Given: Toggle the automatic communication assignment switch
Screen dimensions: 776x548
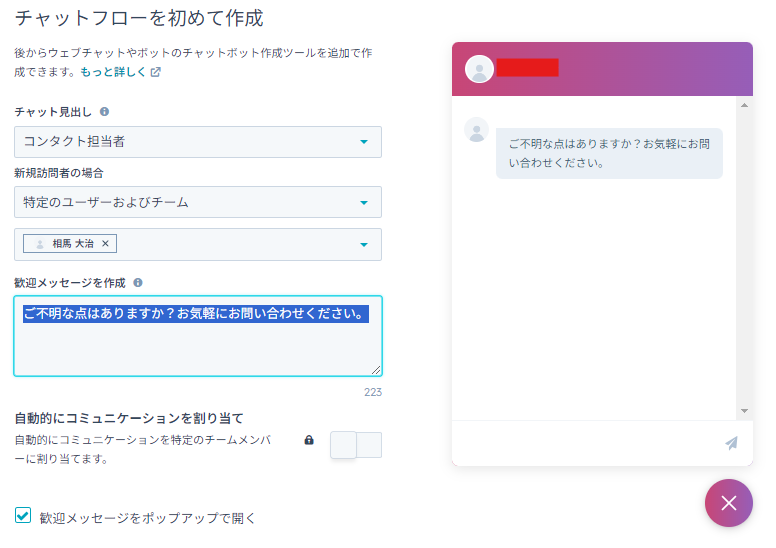Looking at the screenshot, I should tap(356, 445).
